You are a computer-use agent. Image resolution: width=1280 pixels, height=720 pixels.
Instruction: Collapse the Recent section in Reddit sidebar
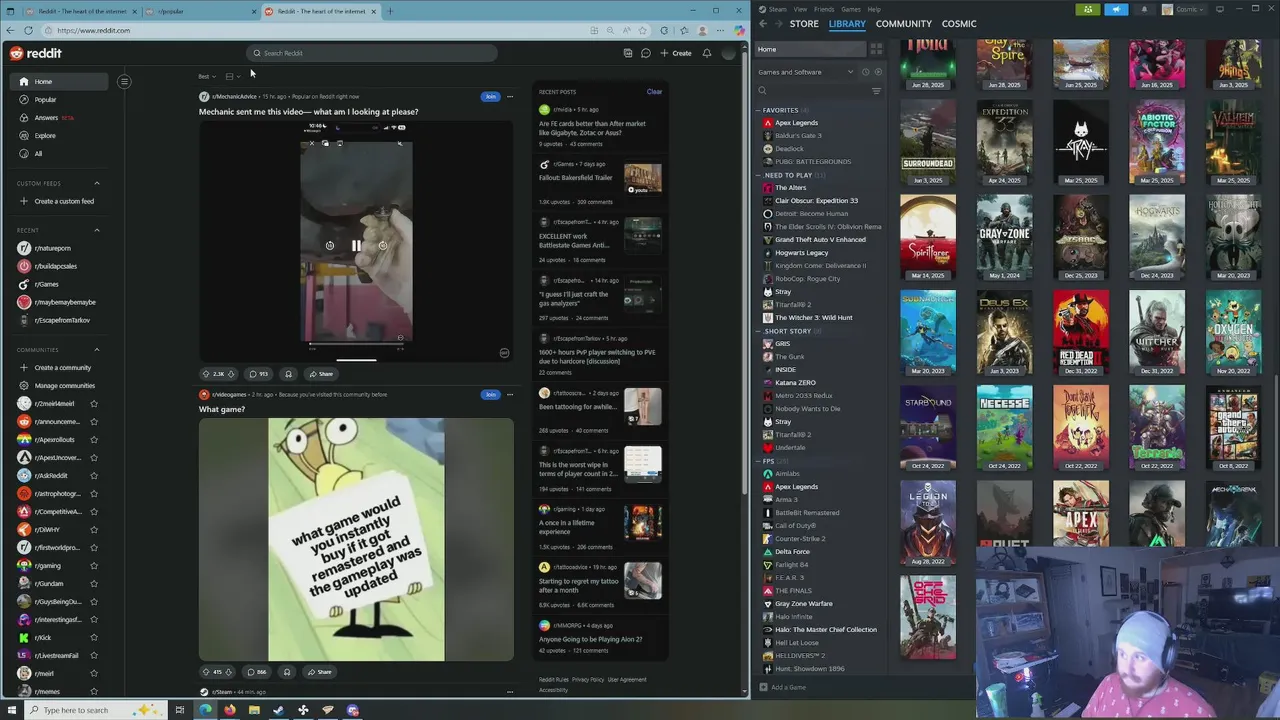(x=97, y=230)
